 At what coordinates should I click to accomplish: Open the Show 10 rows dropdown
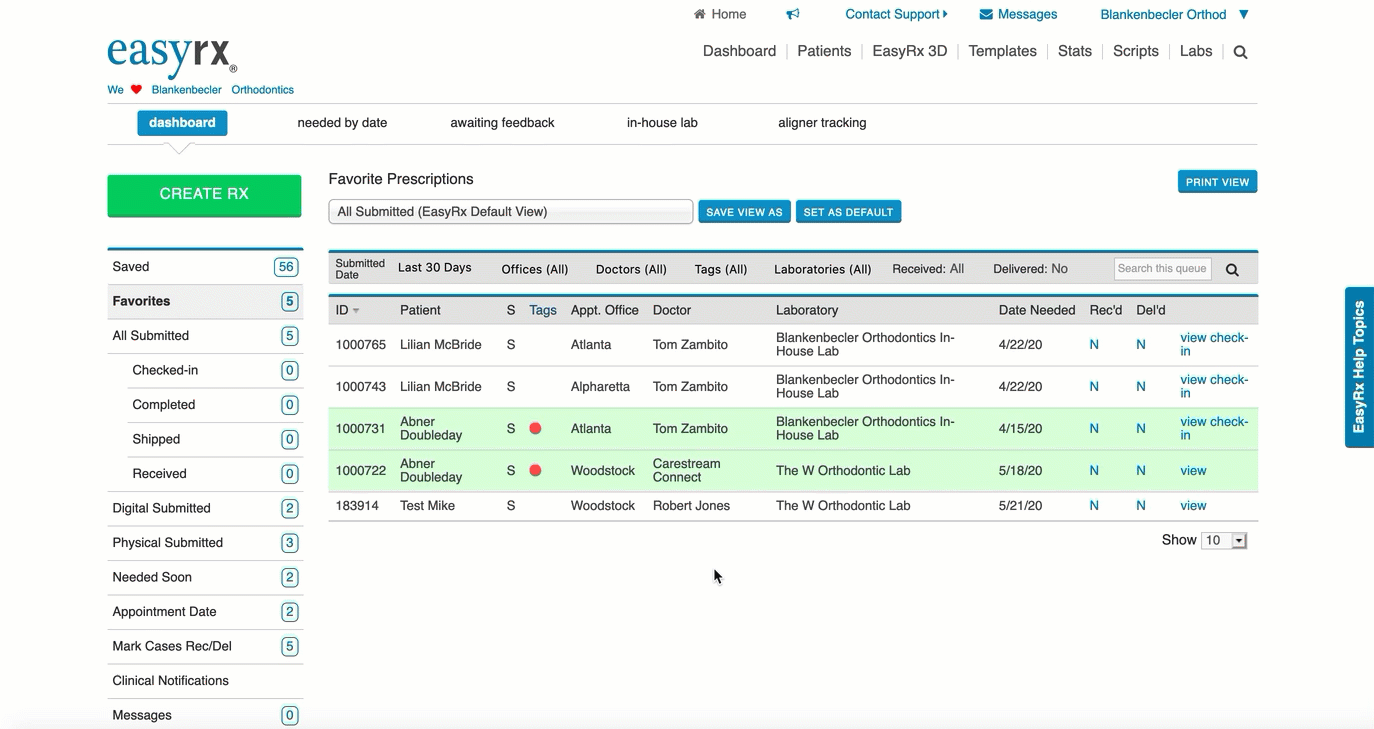tap(1224, 540)
